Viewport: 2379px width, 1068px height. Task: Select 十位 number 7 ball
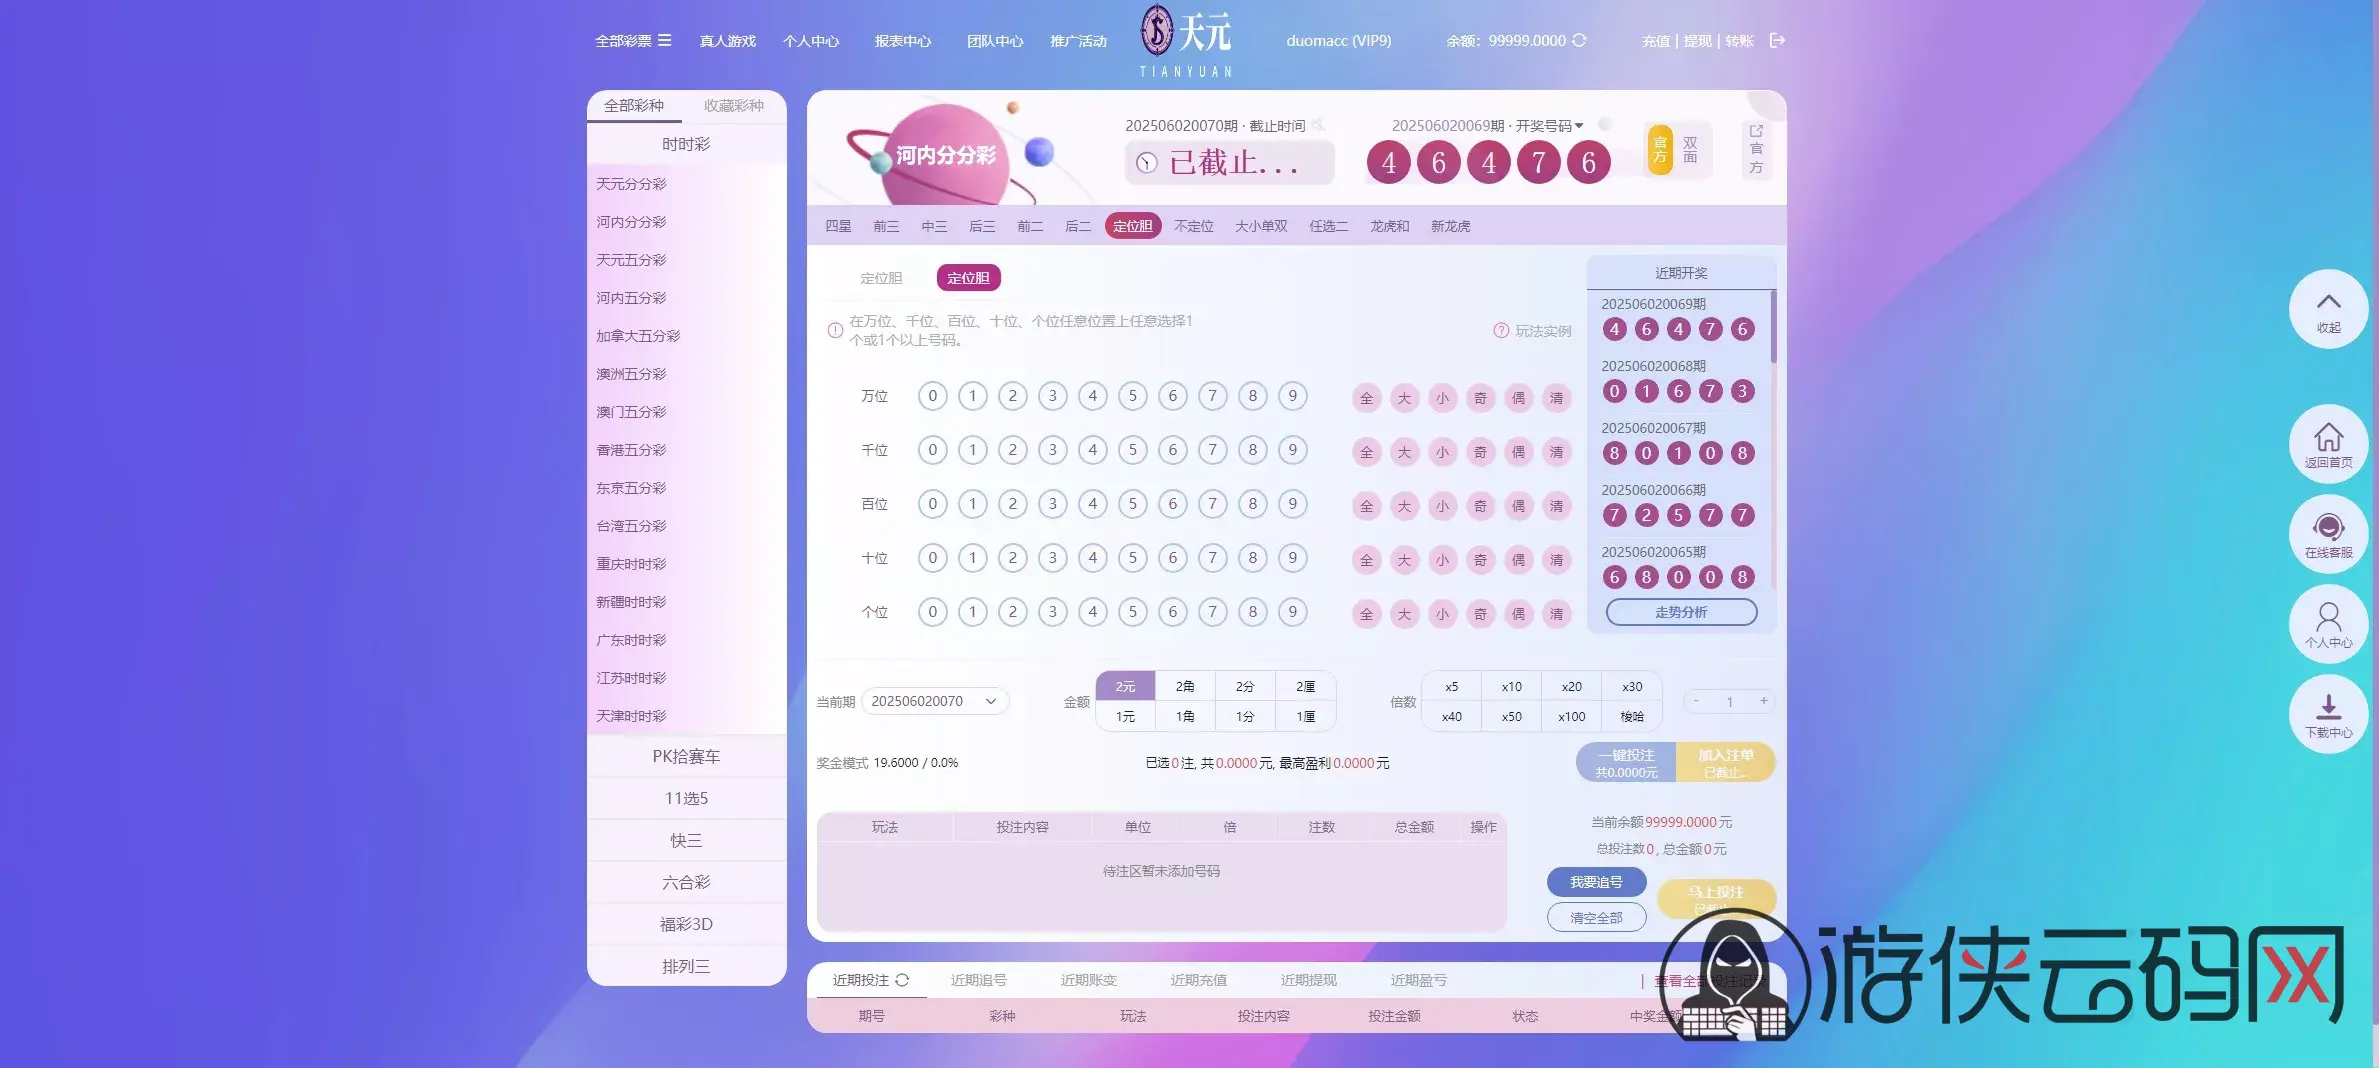(1213, 558)
